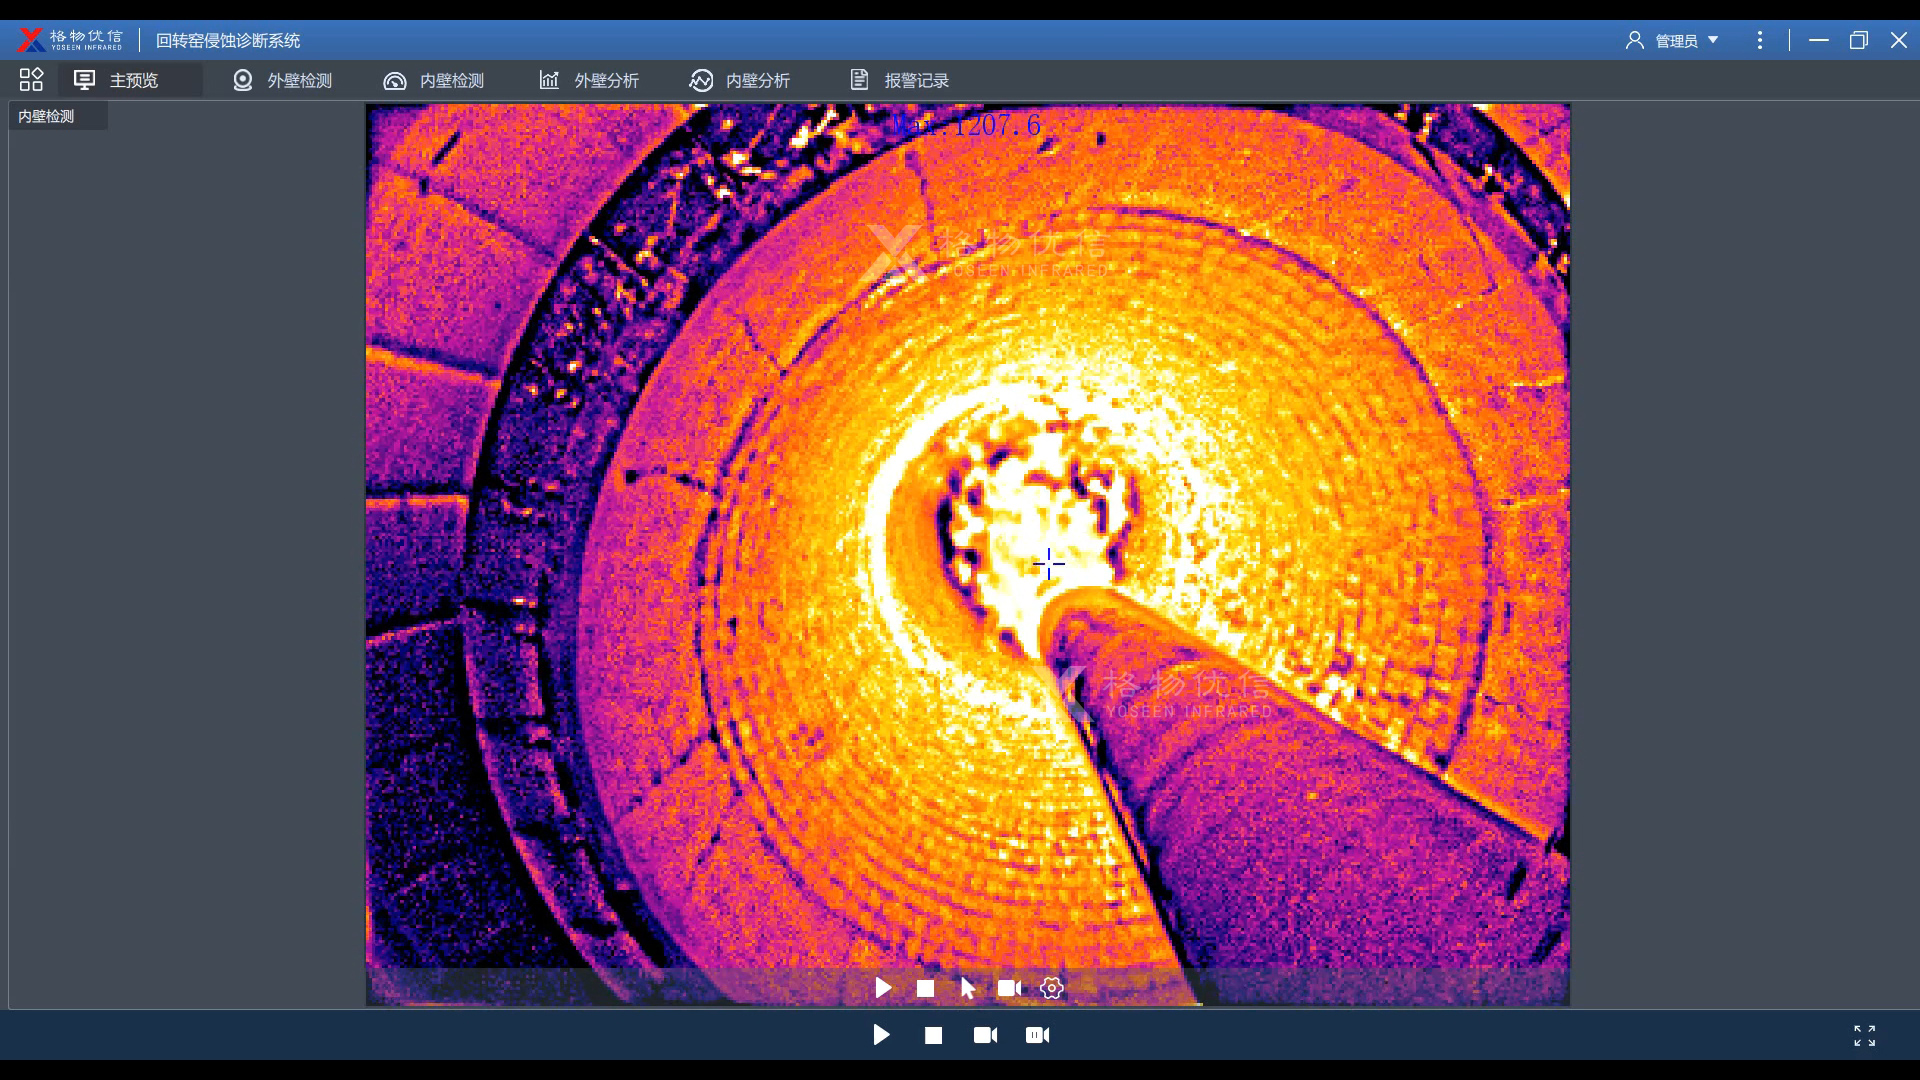
Task: Go to the 内壁检测 tab in the navigation bar
Action: click(x=434, y=80)
